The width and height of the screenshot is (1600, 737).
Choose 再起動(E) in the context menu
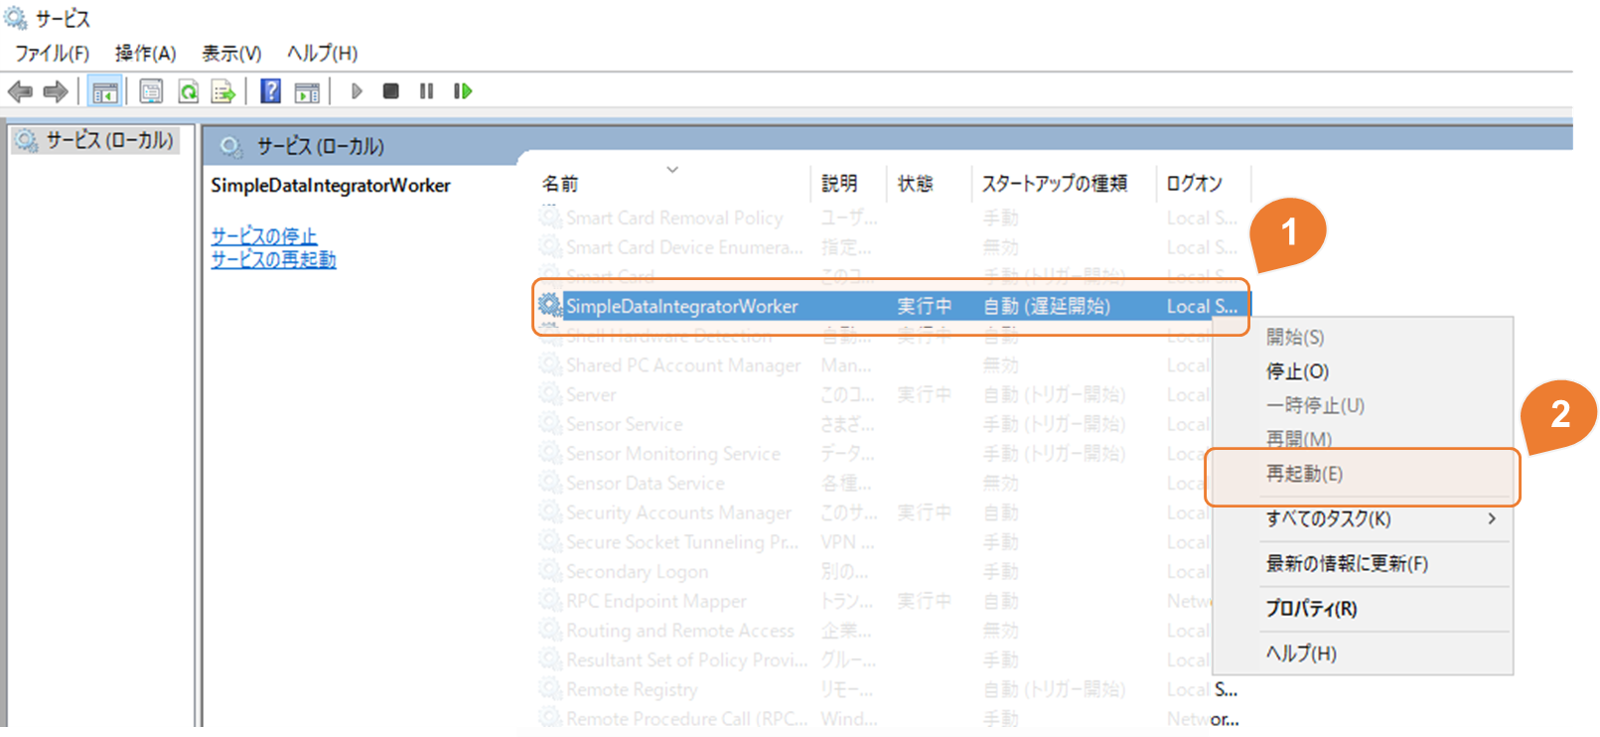pos(1362,474)
